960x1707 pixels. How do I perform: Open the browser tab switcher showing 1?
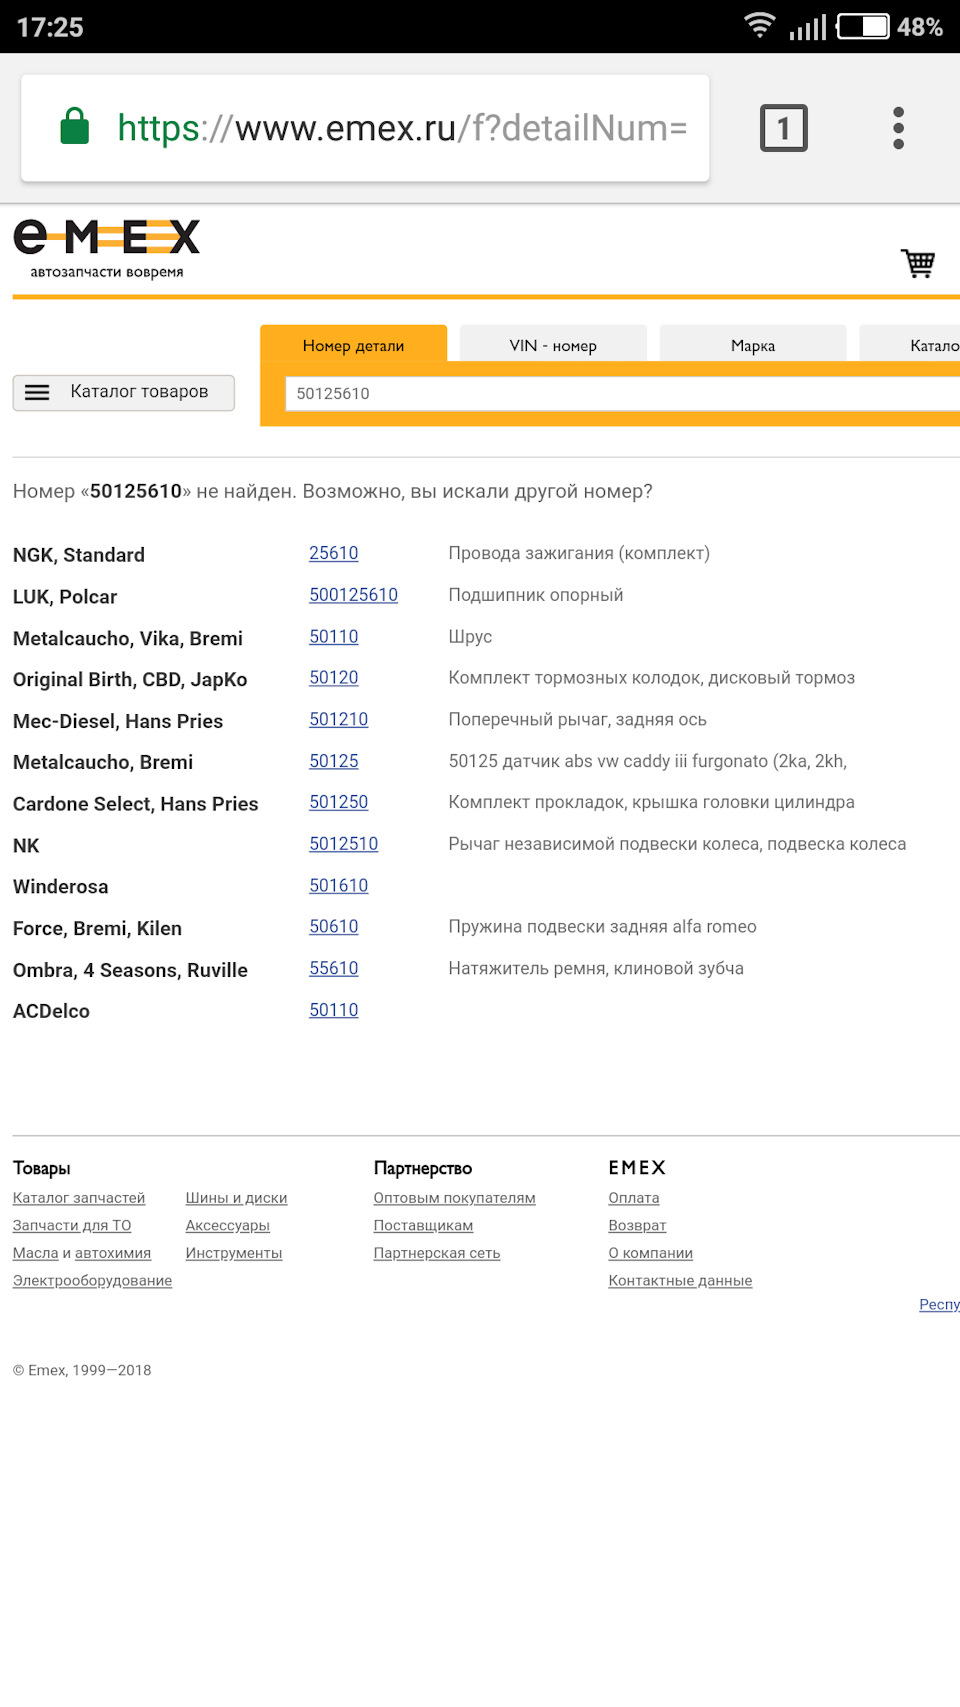coord(784,128)
